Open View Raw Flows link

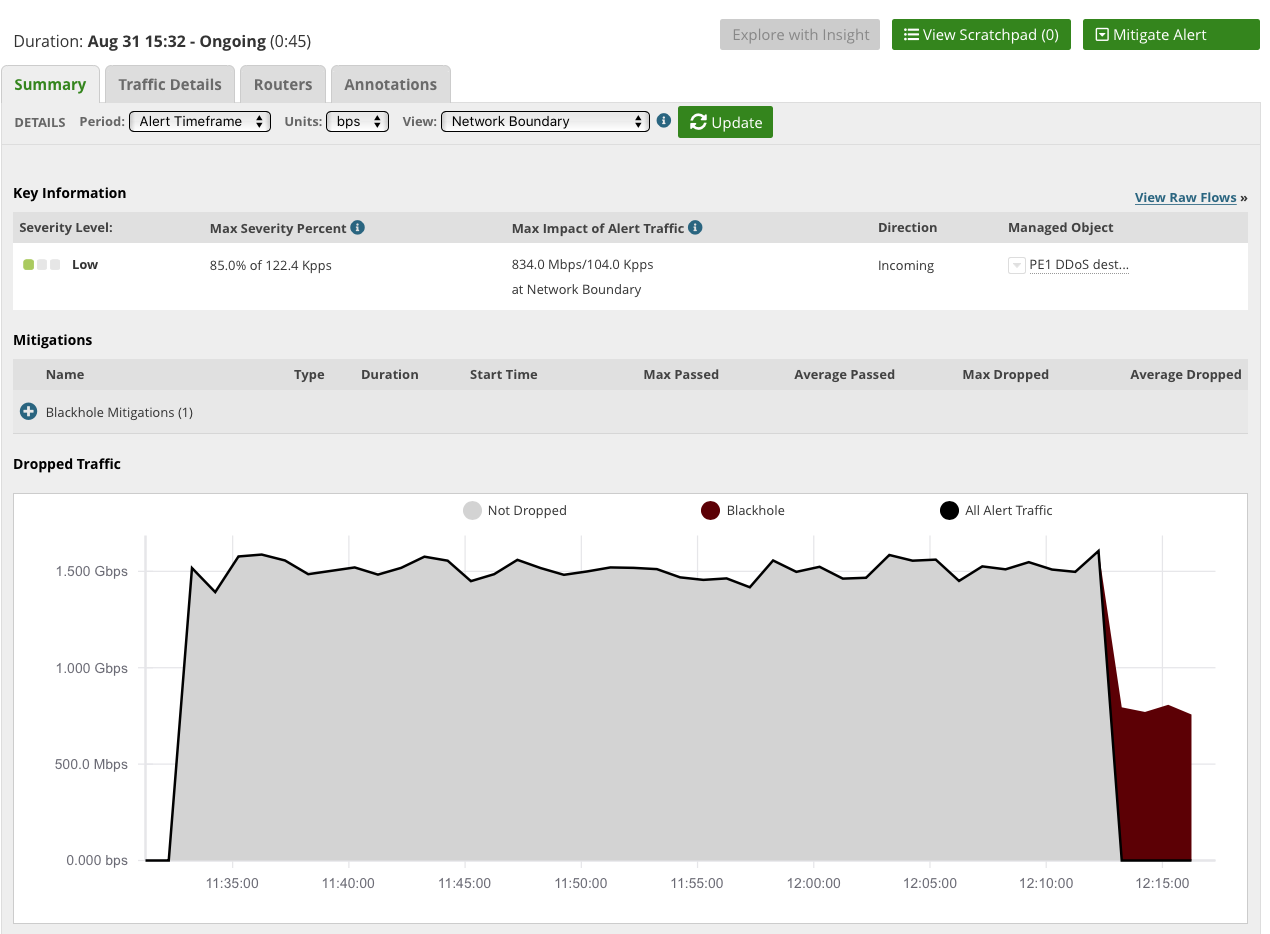pyautogui.click(x=1185, y=198)
